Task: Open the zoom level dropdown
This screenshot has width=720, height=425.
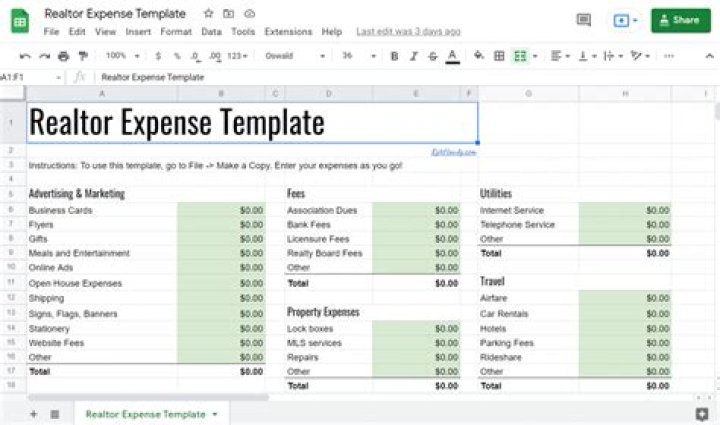Action: (122, 56)
